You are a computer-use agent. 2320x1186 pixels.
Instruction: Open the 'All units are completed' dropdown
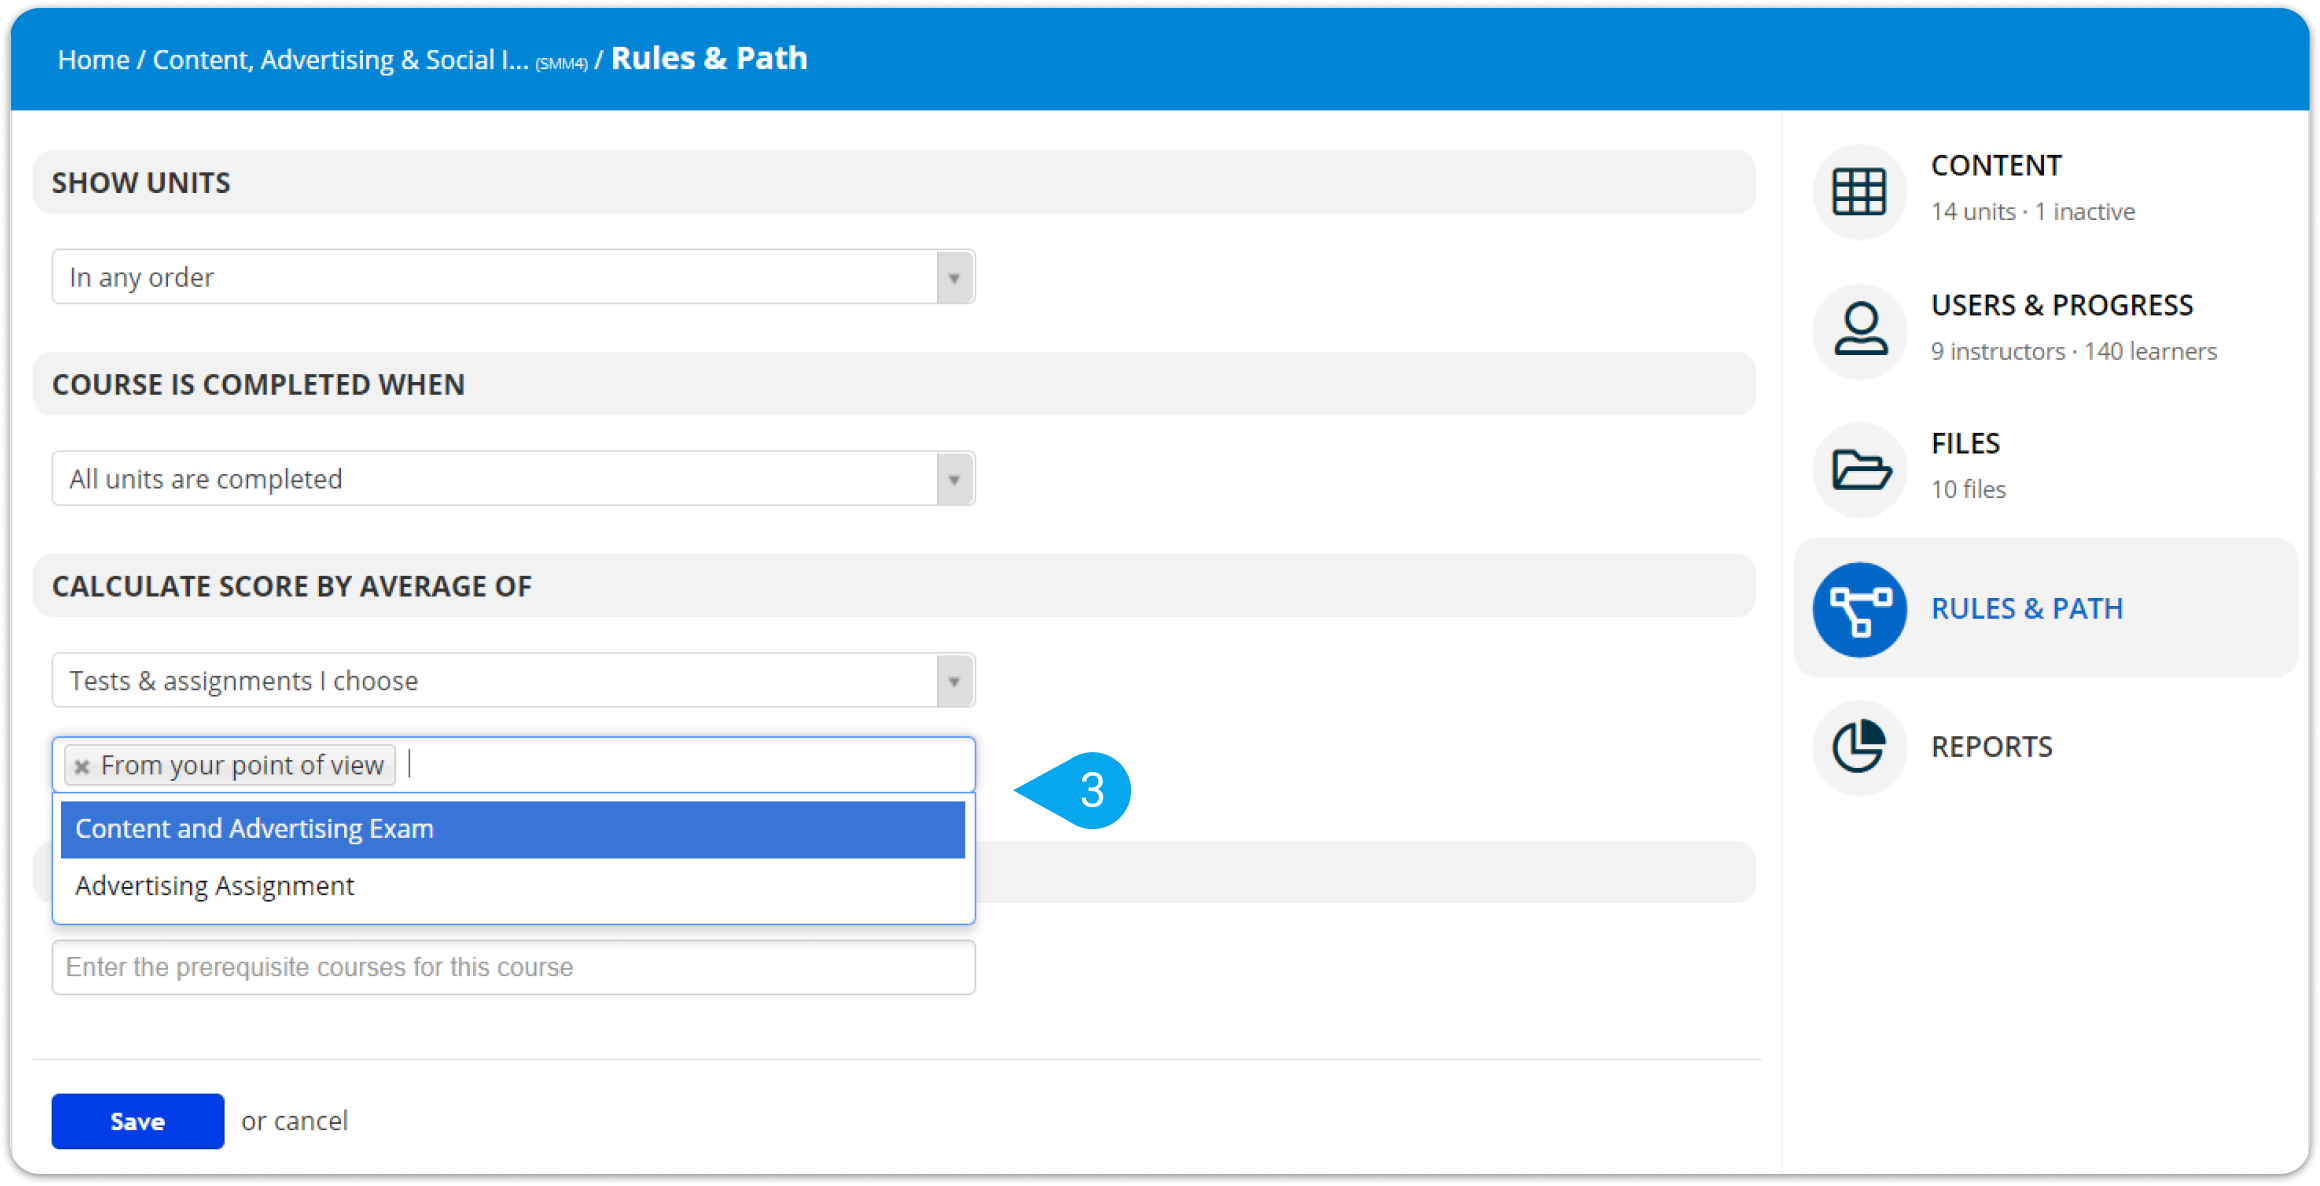click(513, 479)
